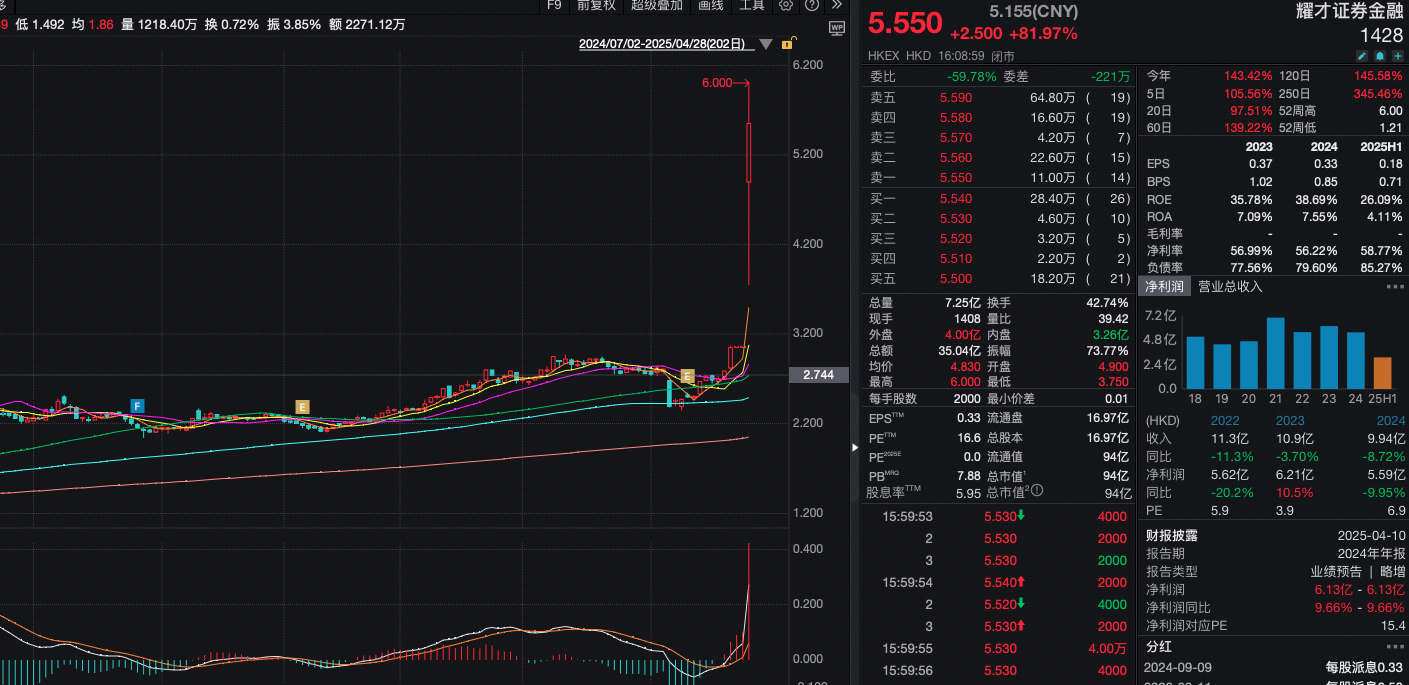This screenshot has width=1409, height=685.
Task: Open chart settings gear icon
Action: 786,5
